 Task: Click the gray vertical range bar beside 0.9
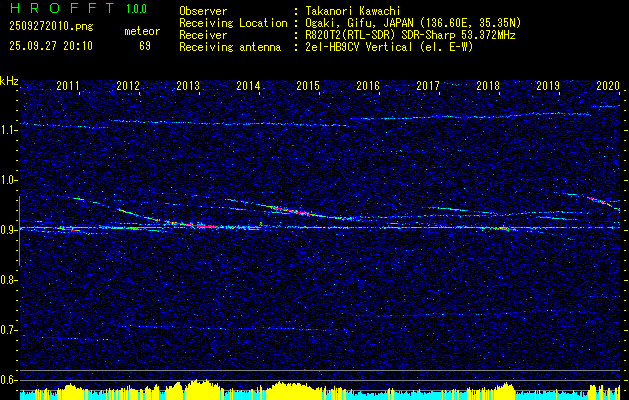[19, 231]
